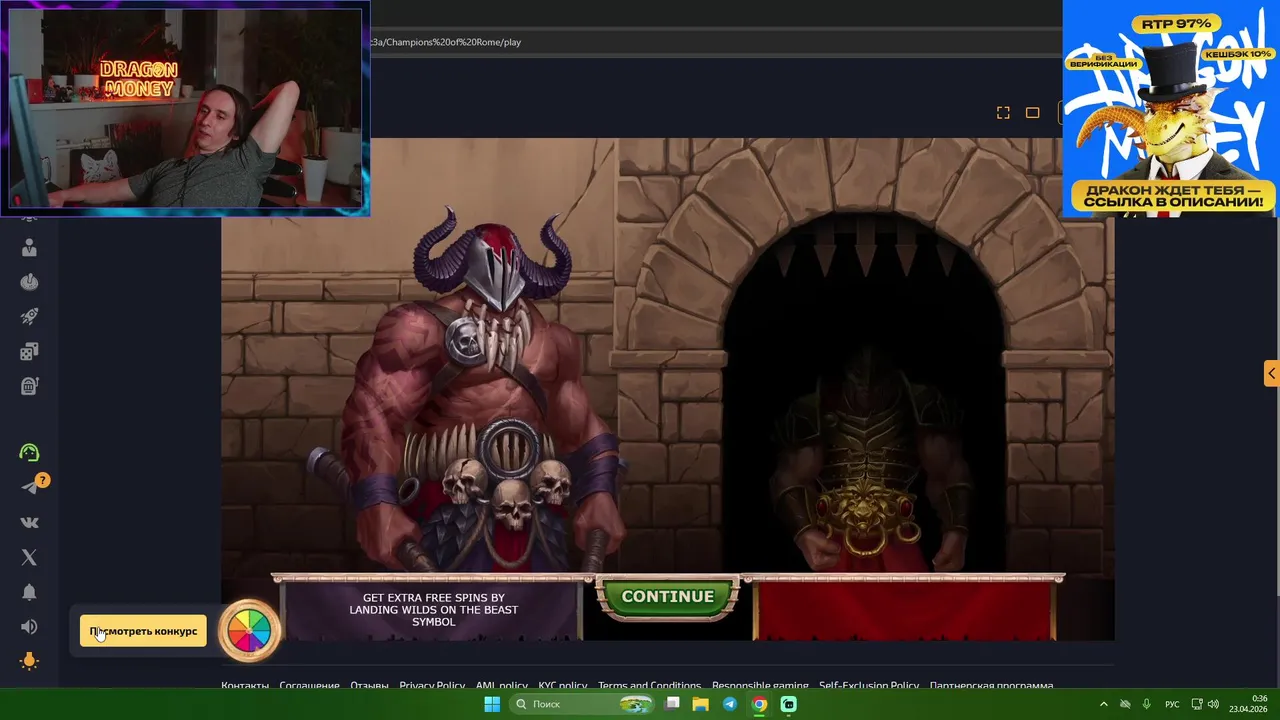
Task: Open the Responsible gaming footer link
Action: 760,686
